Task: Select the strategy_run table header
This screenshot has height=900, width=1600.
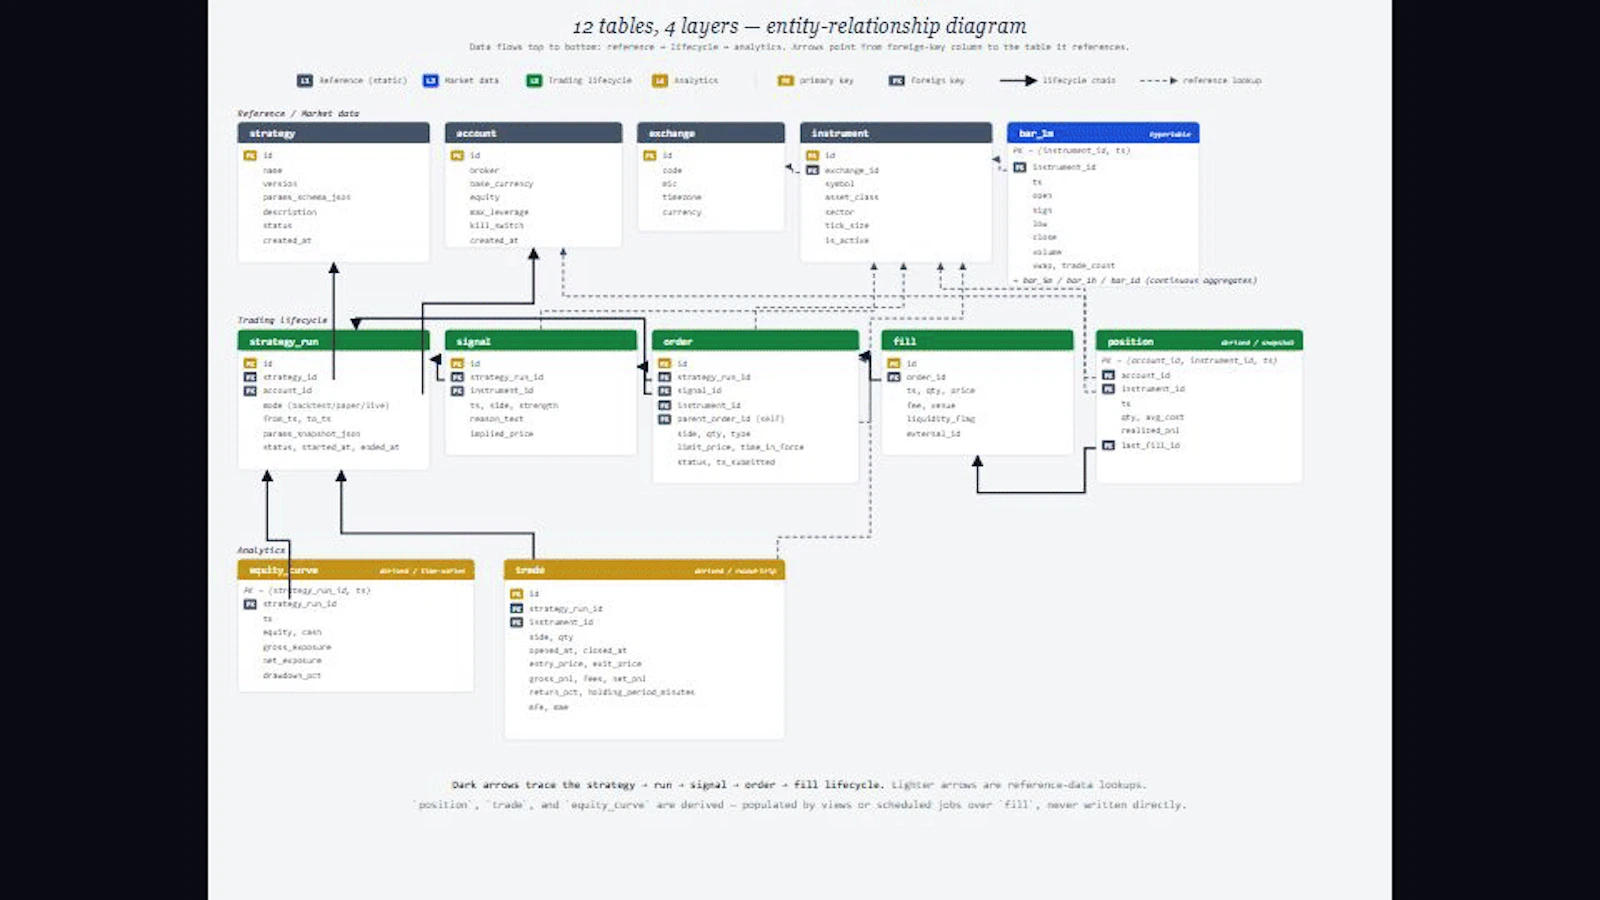Action: [x=333, y=341]
